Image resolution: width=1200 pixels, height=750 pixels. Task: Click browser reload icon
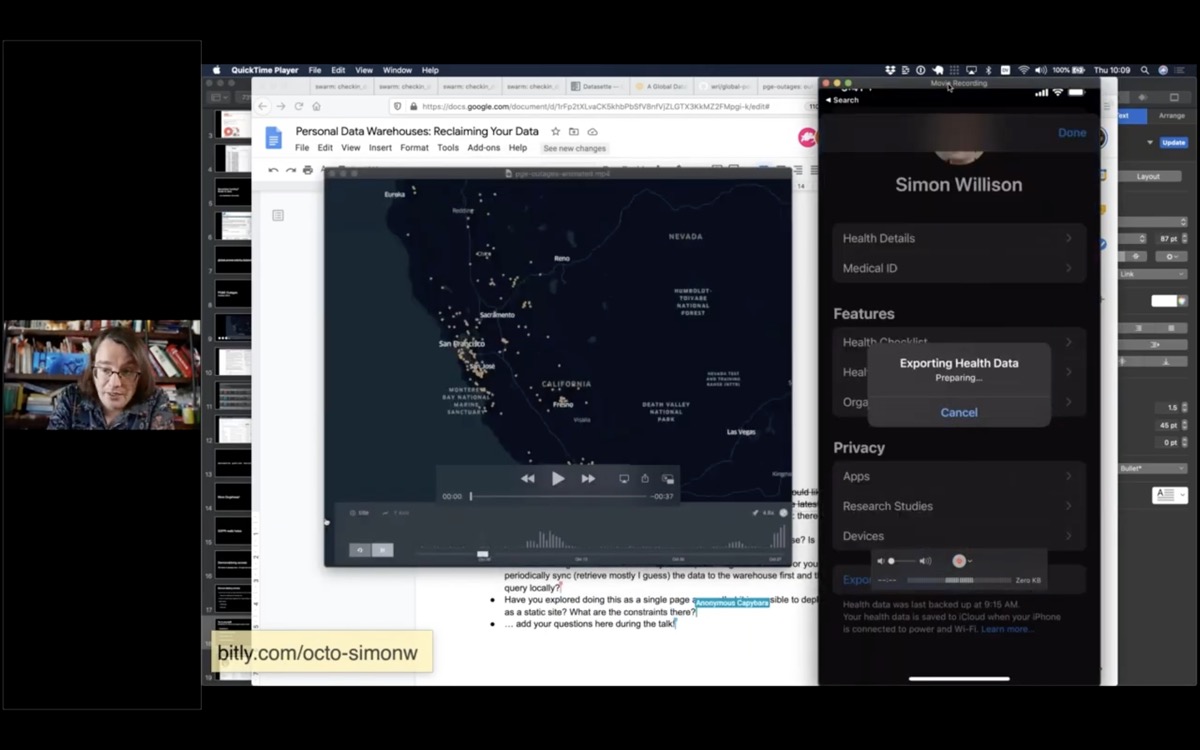[x=298, y=106]
